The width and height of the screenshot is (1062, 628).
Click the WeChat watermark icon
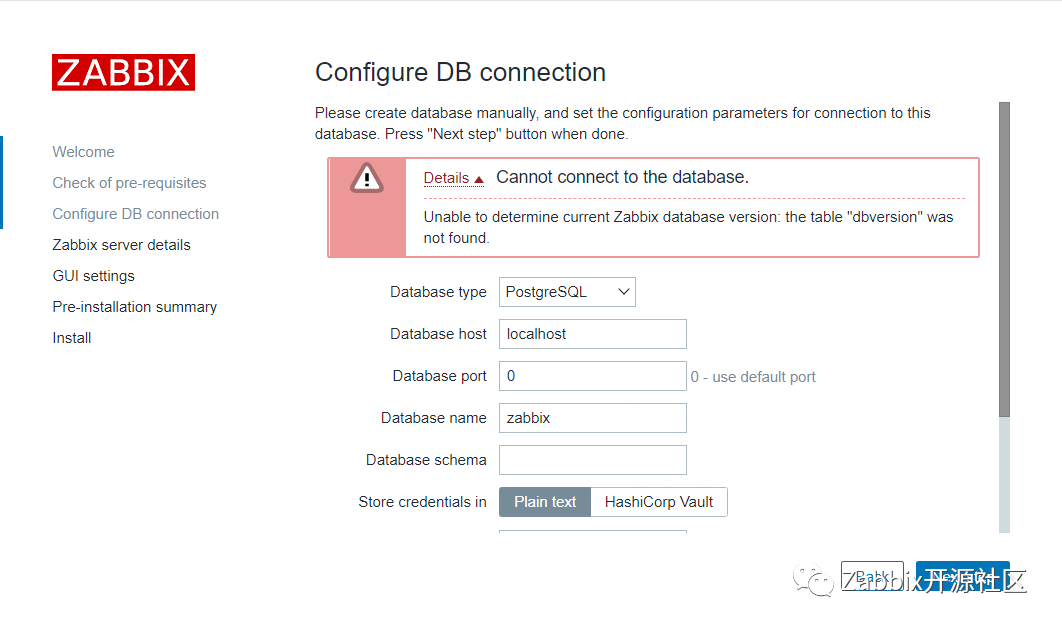click(813, 580)
